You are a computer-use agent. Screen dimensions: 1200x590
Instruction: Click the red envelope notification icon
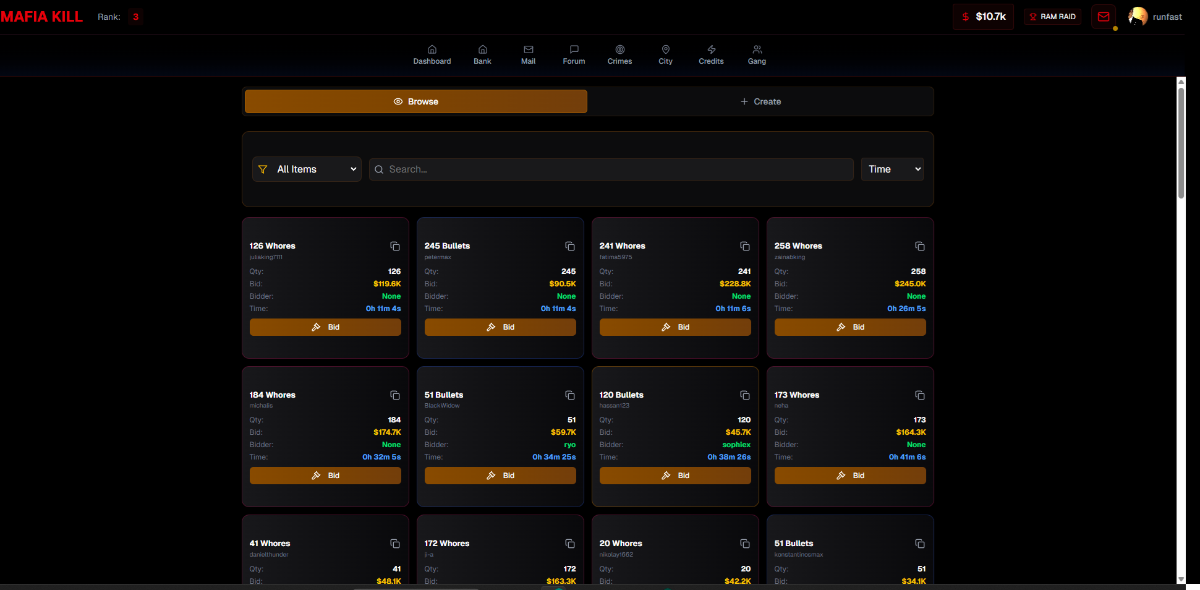(x=1103, y=16)
